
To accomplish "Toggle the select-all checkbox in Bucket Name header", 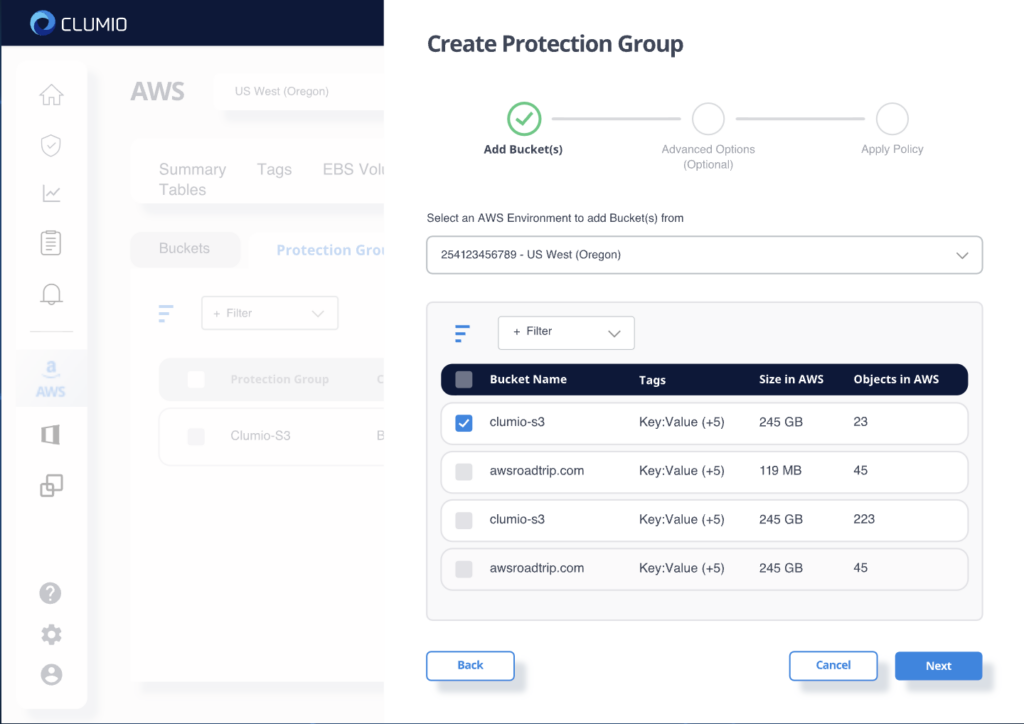I will pos(464,379).
